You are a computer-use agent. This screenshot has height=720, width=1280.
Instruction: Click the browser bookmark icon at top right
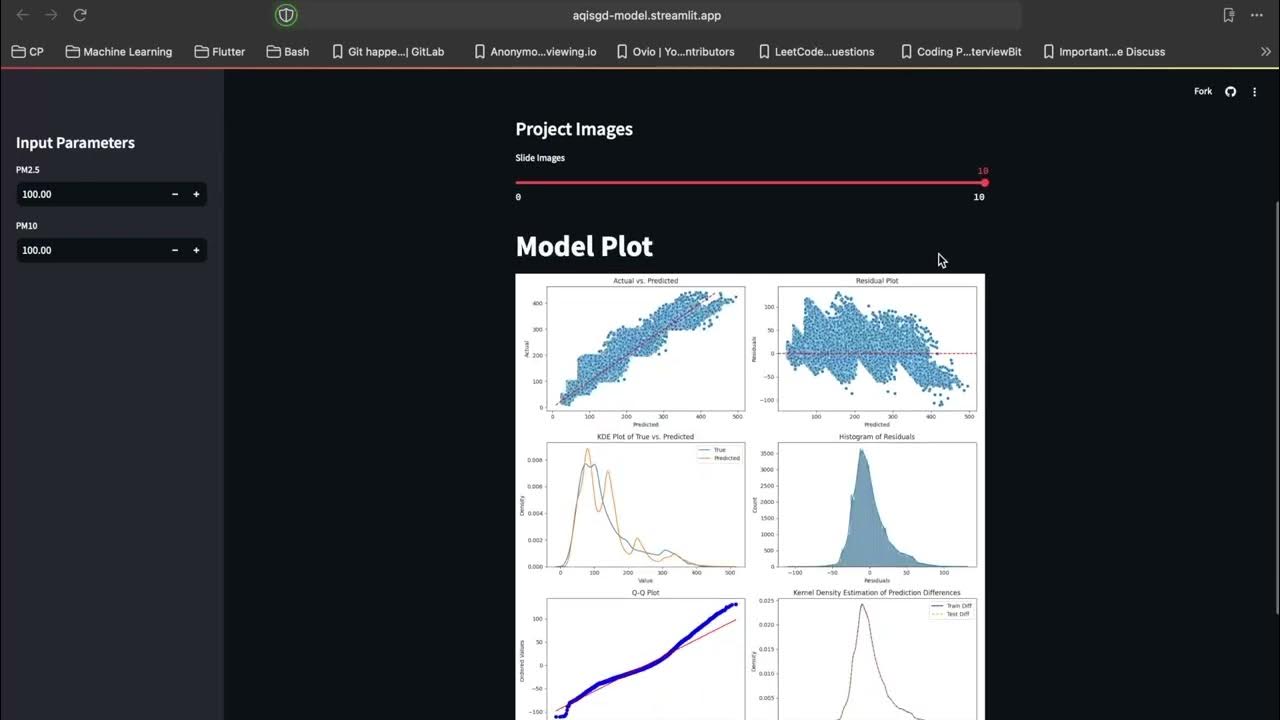tap(1229, 15)
